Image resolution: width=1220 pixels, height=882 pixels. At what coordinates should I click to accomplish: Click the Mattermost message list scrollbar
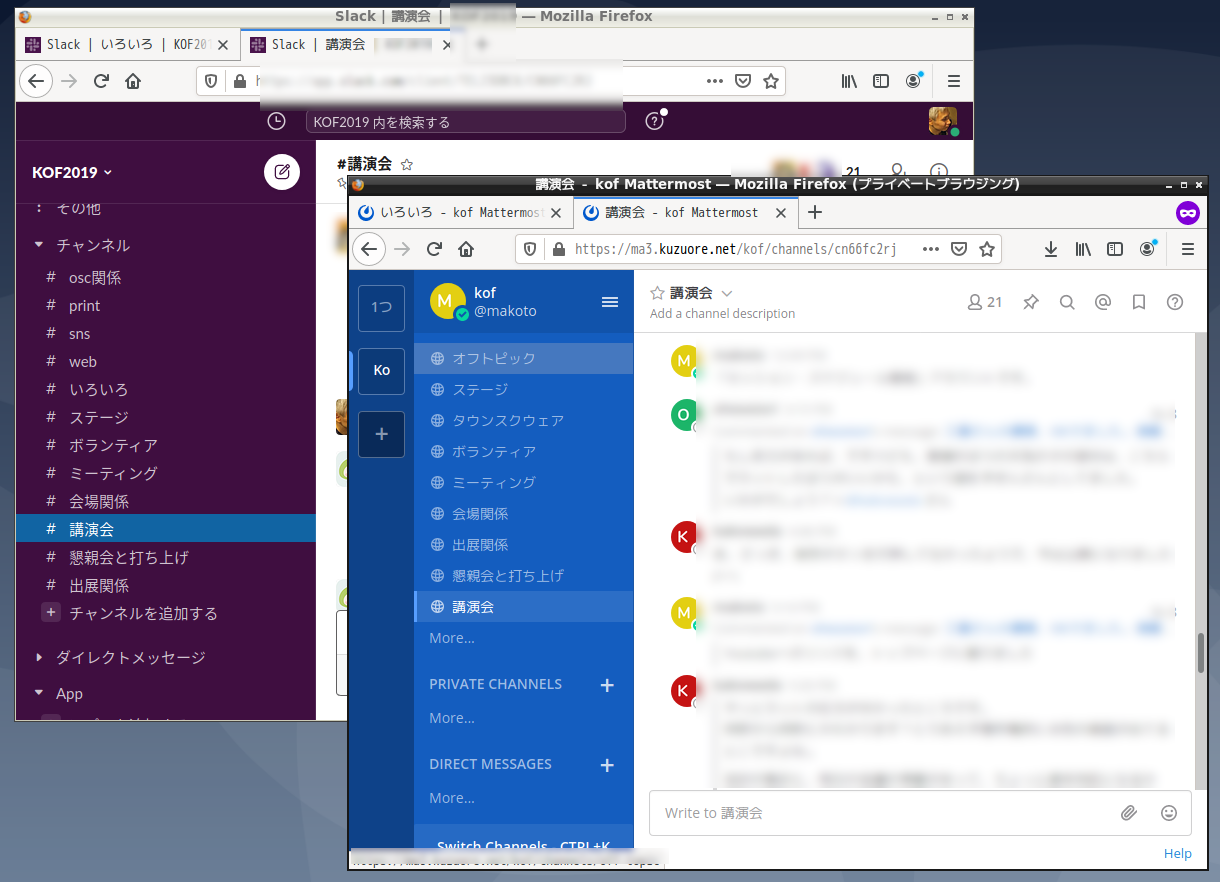tap(1201, 652)
